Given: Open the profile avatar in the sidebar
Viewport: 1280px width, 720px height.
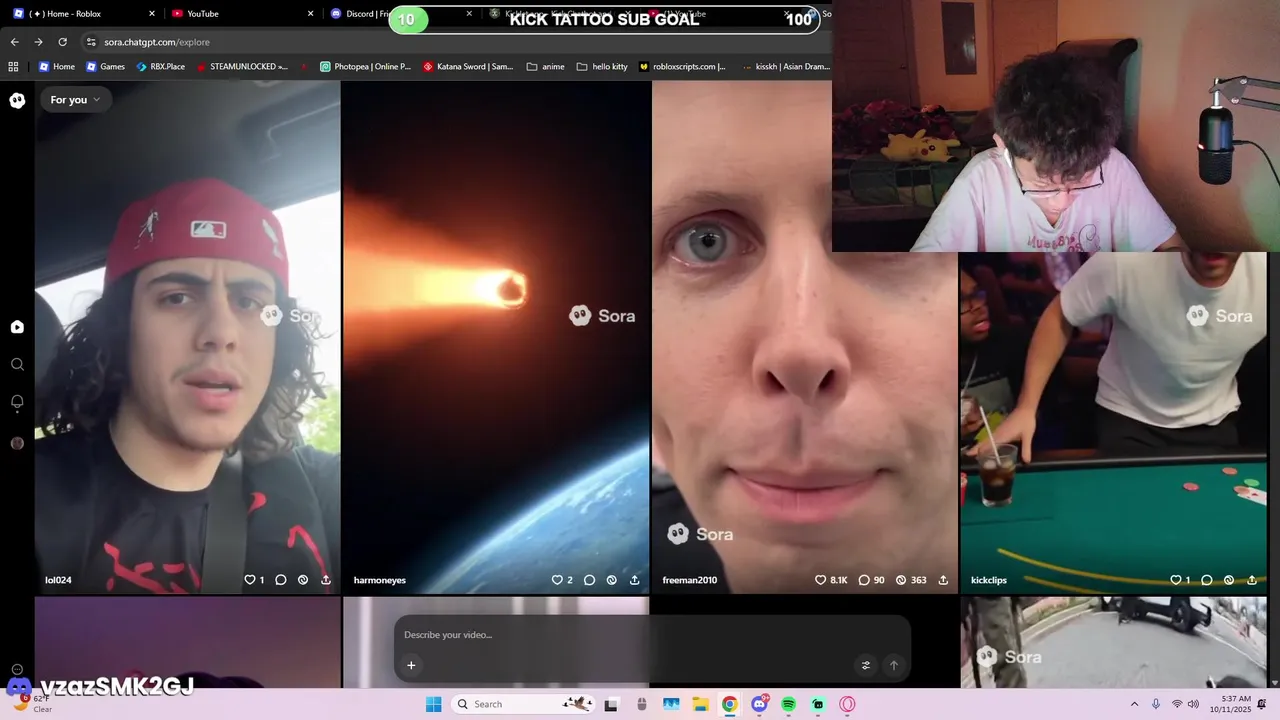Looking at the screenshot, I should (17, 443).
